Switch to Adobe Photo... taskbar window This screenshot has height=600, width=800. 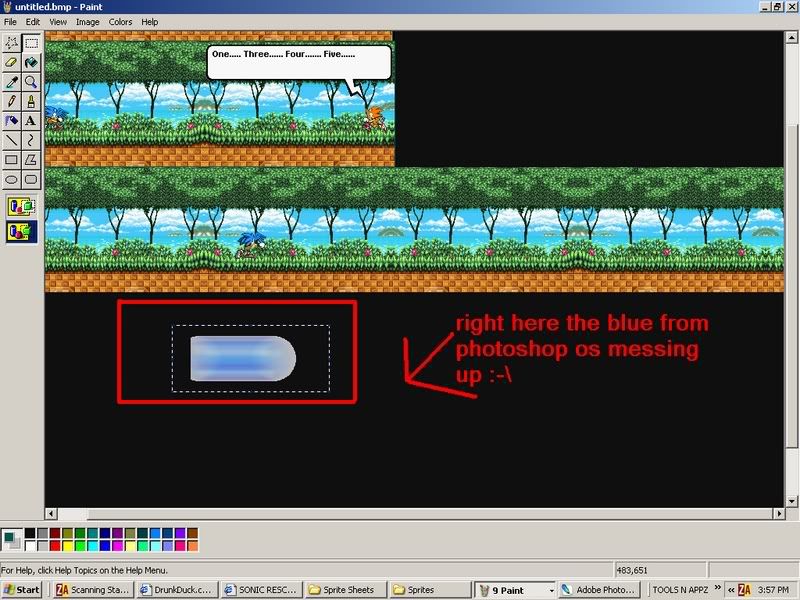(x=599, y=590)
